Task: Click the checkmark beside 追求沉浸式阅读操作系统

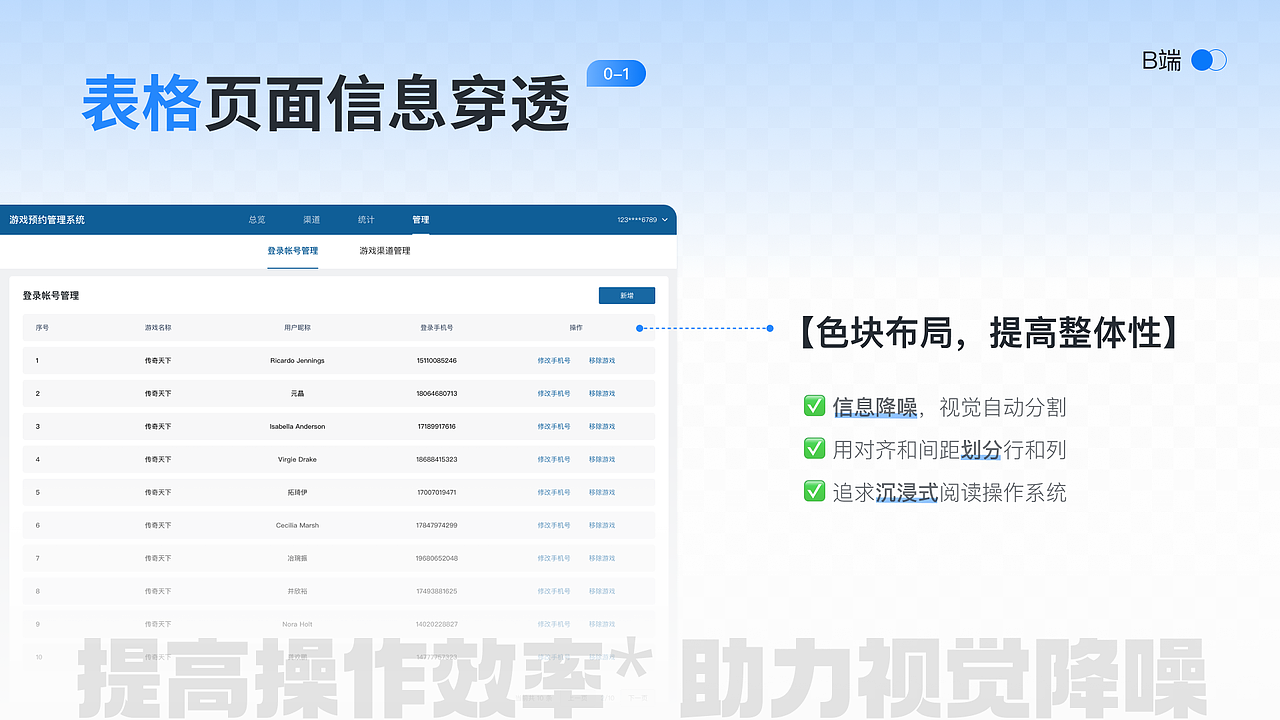Action: tap(815, 490)
